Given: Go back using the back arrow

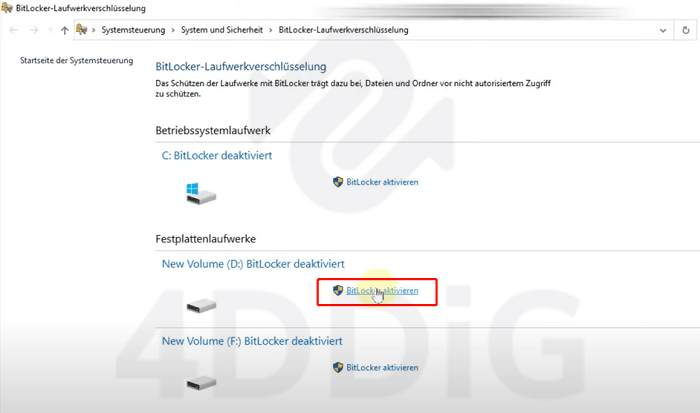Looking at the screenshot, I should (13, 30).
